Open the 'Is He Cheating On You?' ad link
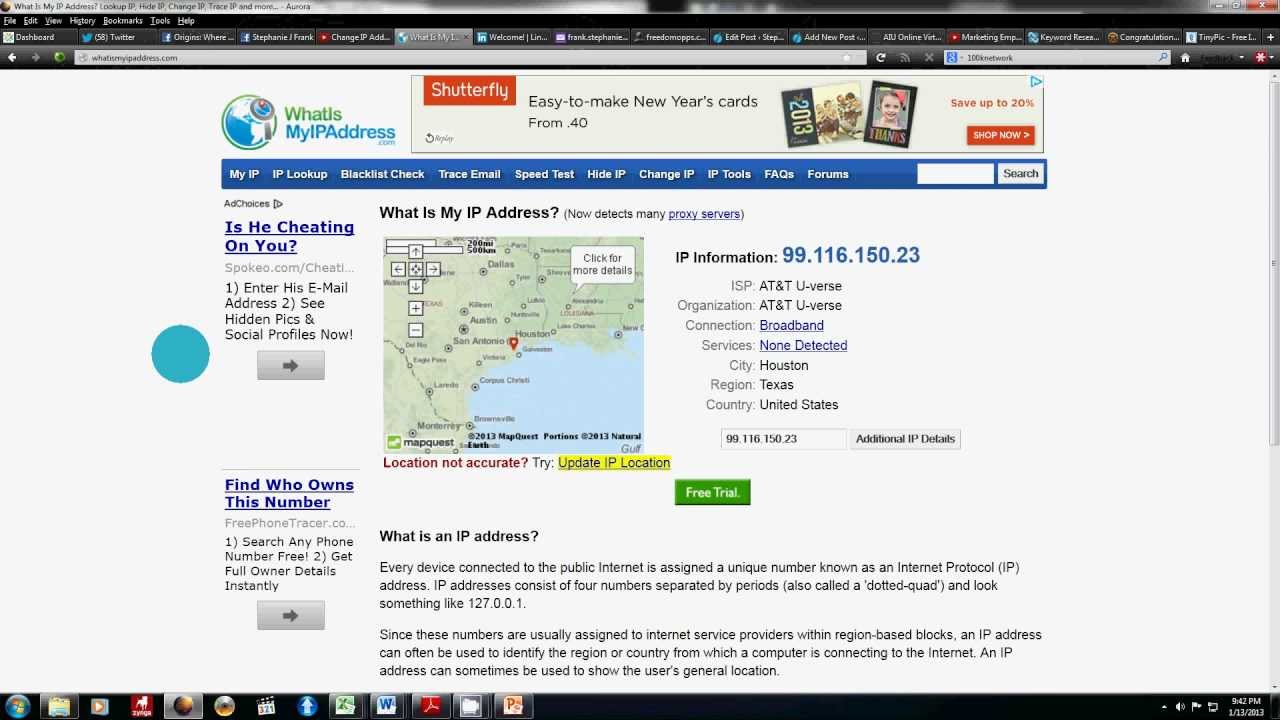 [x=289, y=237]
